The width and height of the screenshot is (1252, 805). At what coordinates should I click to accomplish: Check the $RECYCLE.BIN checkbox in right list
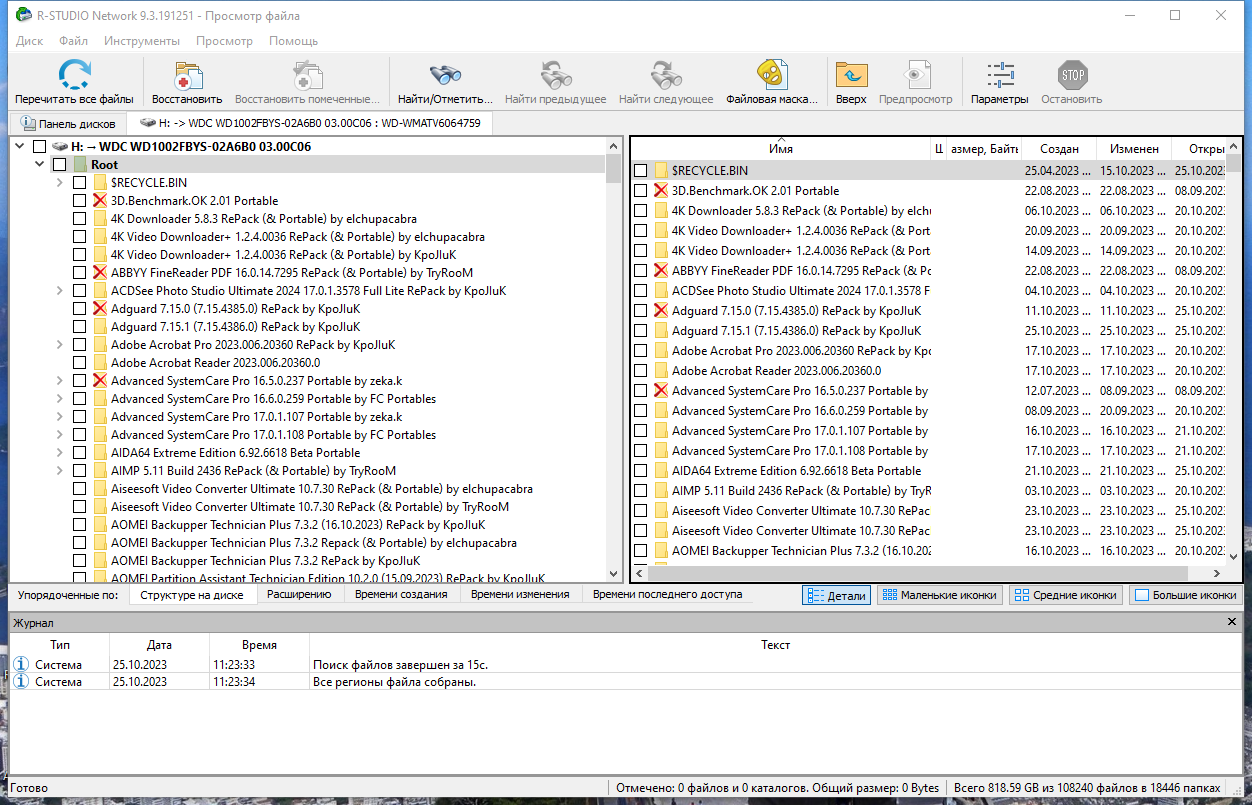pyautogui.click(x=640, y=171)
